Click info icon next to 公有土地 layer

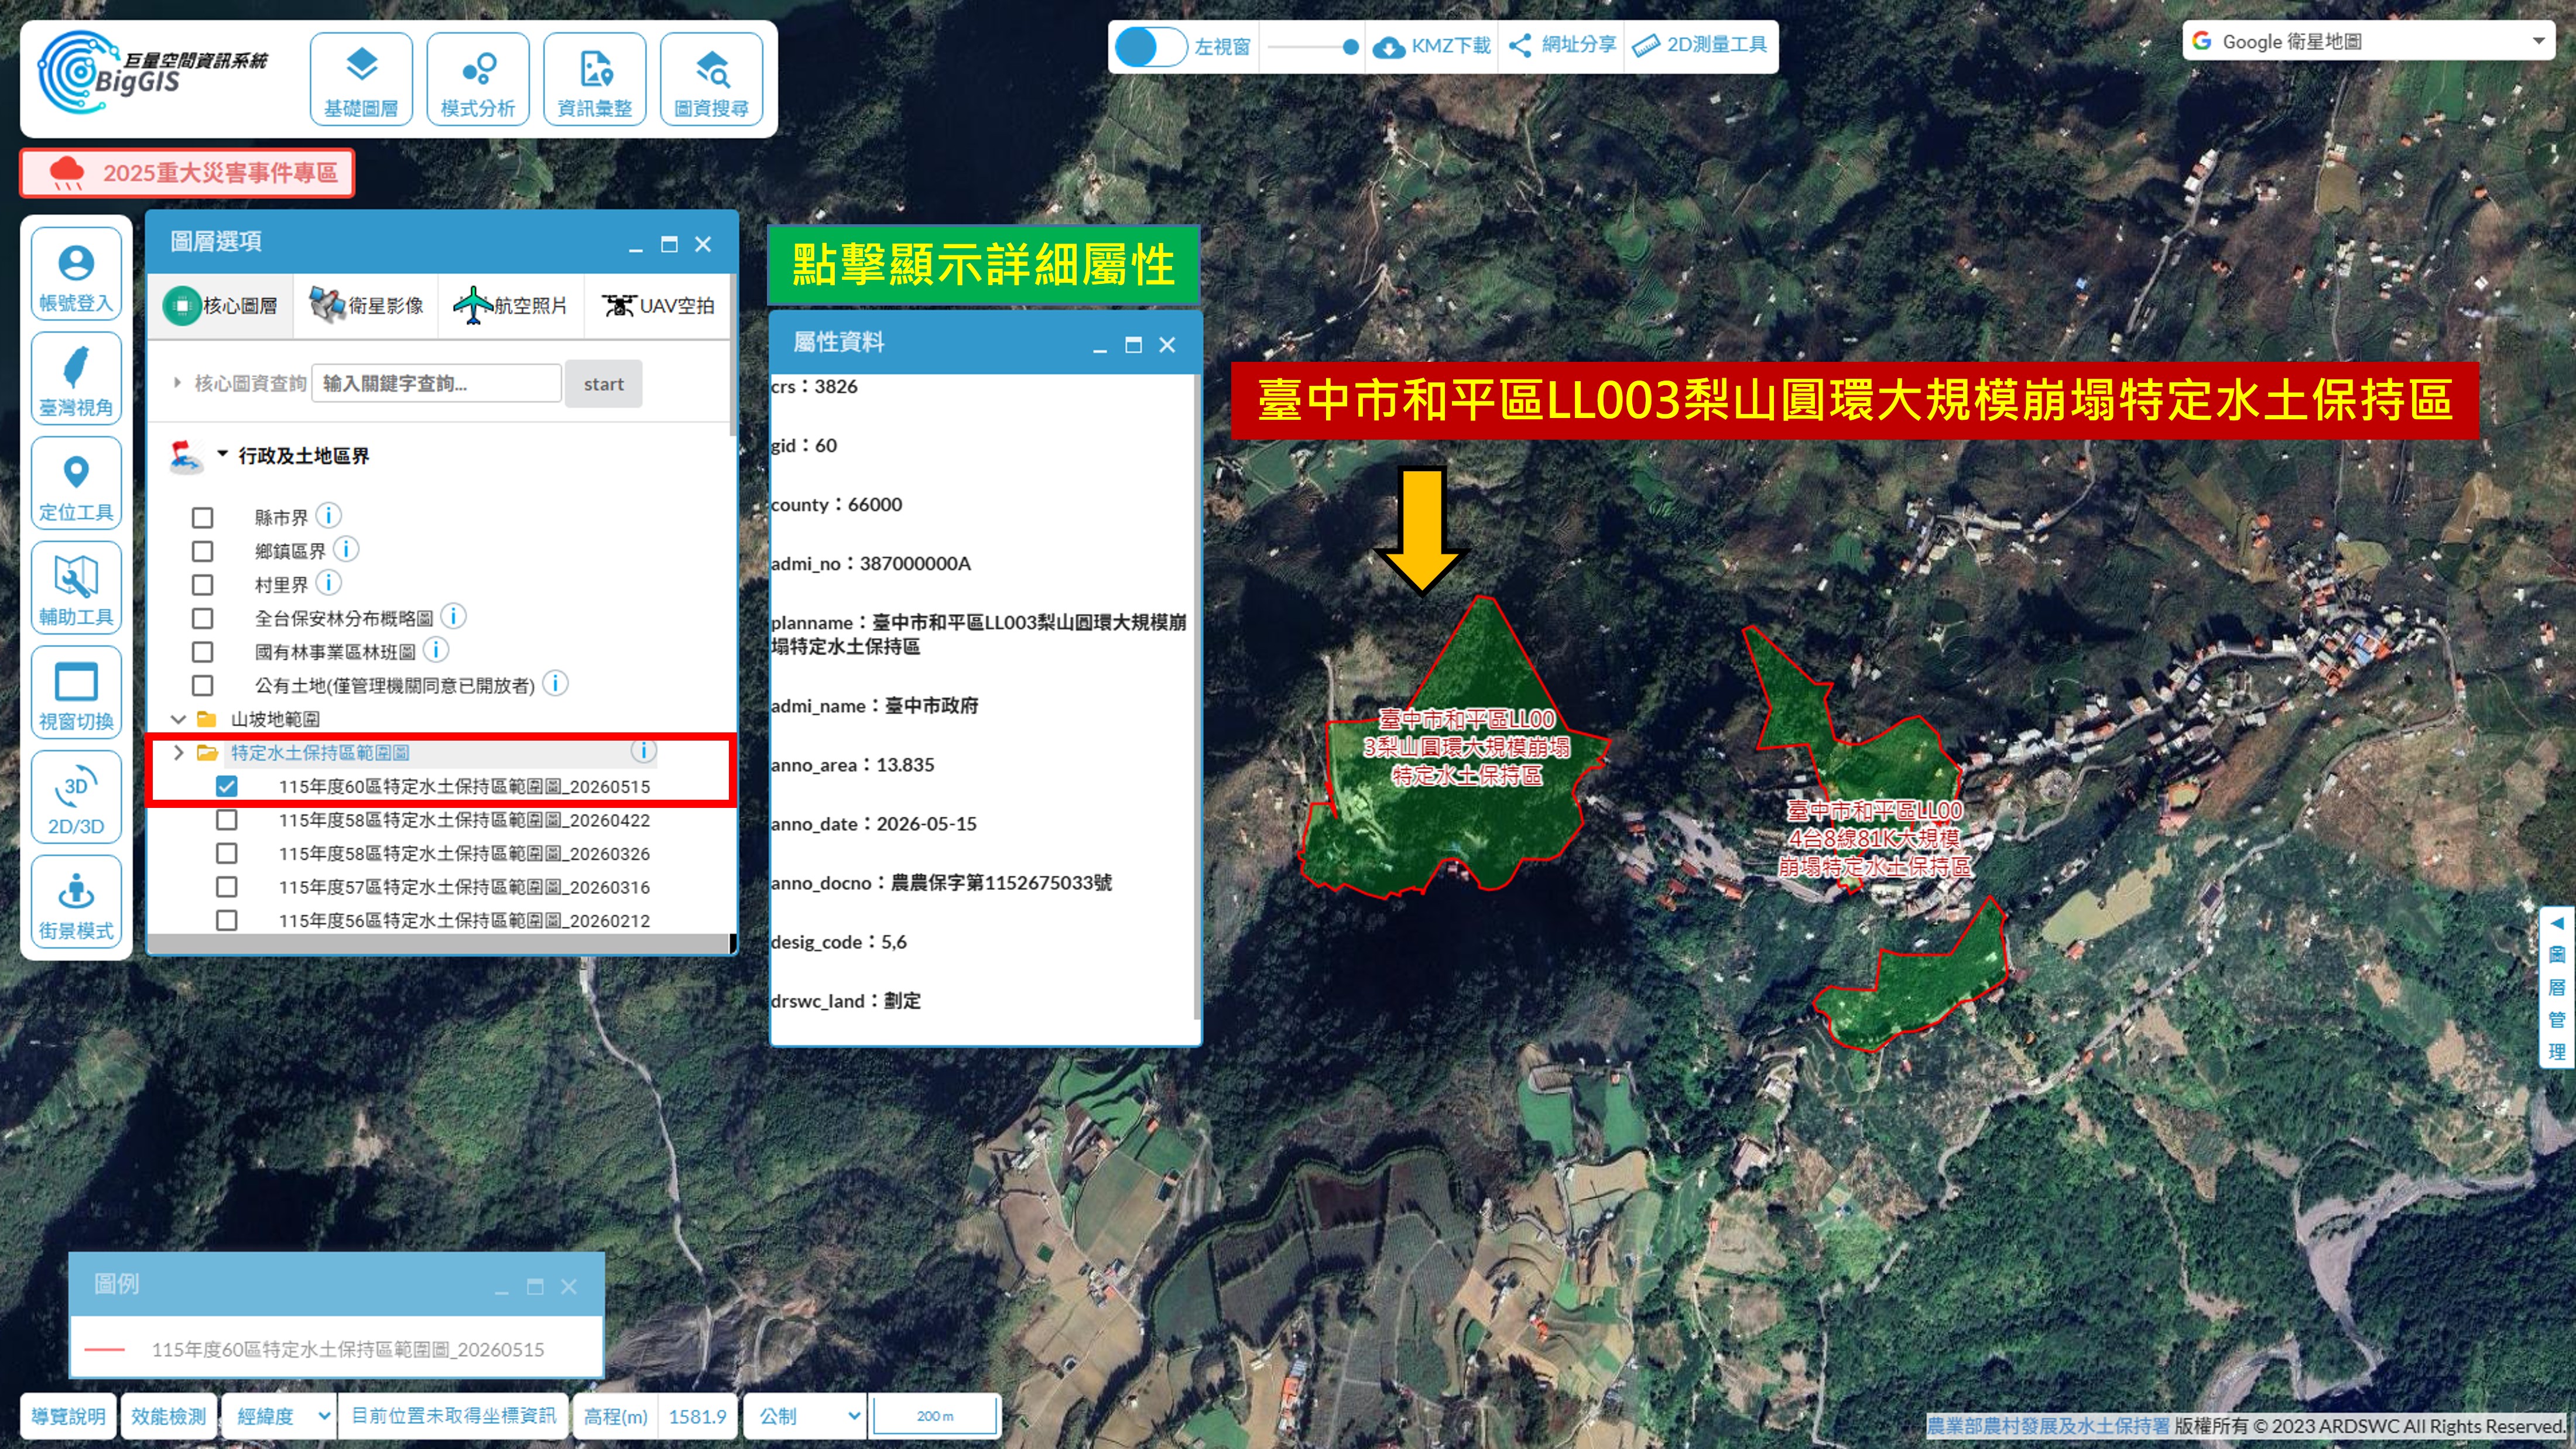pos(555,683)
